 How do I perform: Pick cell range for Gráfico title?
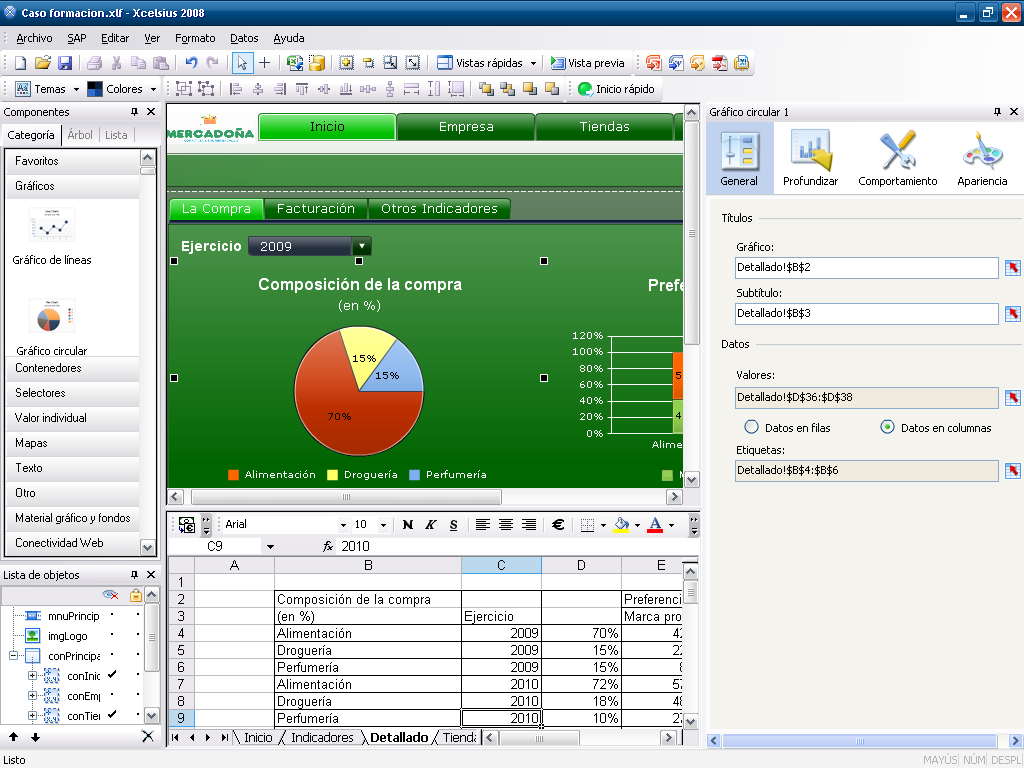(1012, 268)
